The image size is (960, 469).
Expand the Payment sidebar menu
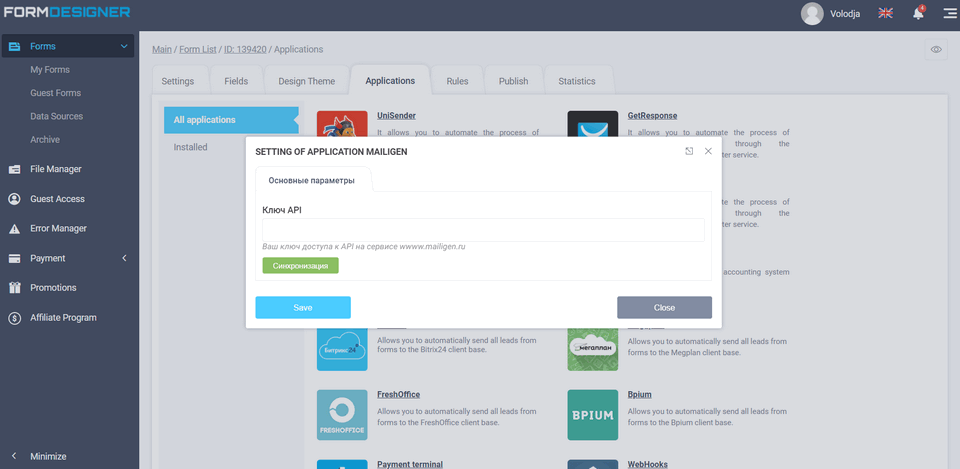(124, 258)
